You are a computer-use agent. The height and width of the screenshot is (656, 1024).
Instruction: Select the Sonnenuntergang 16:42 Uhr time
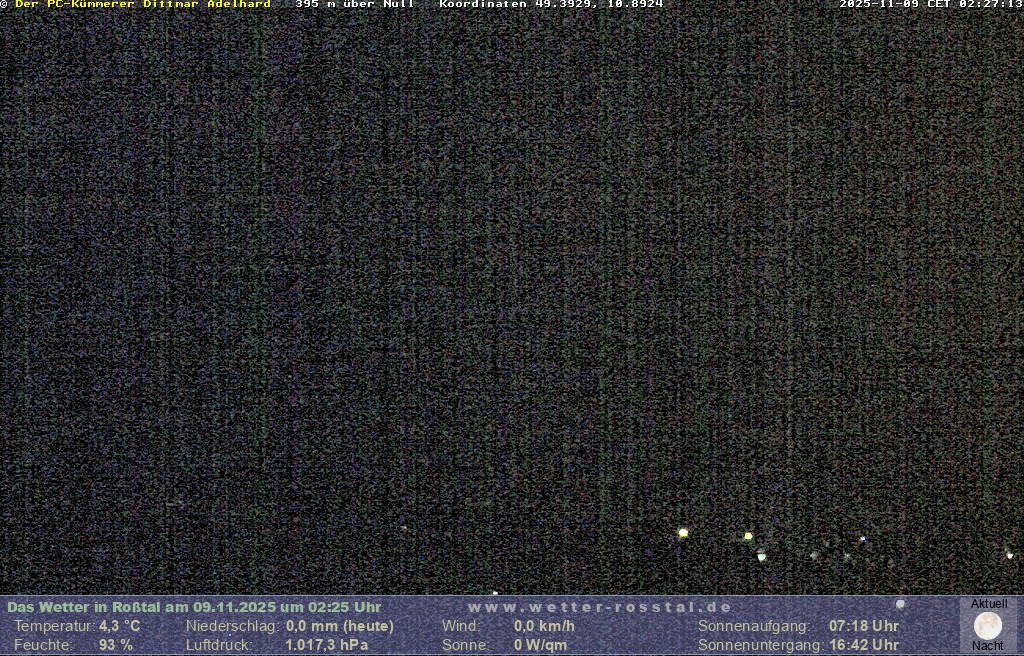(x=863, y=645)
